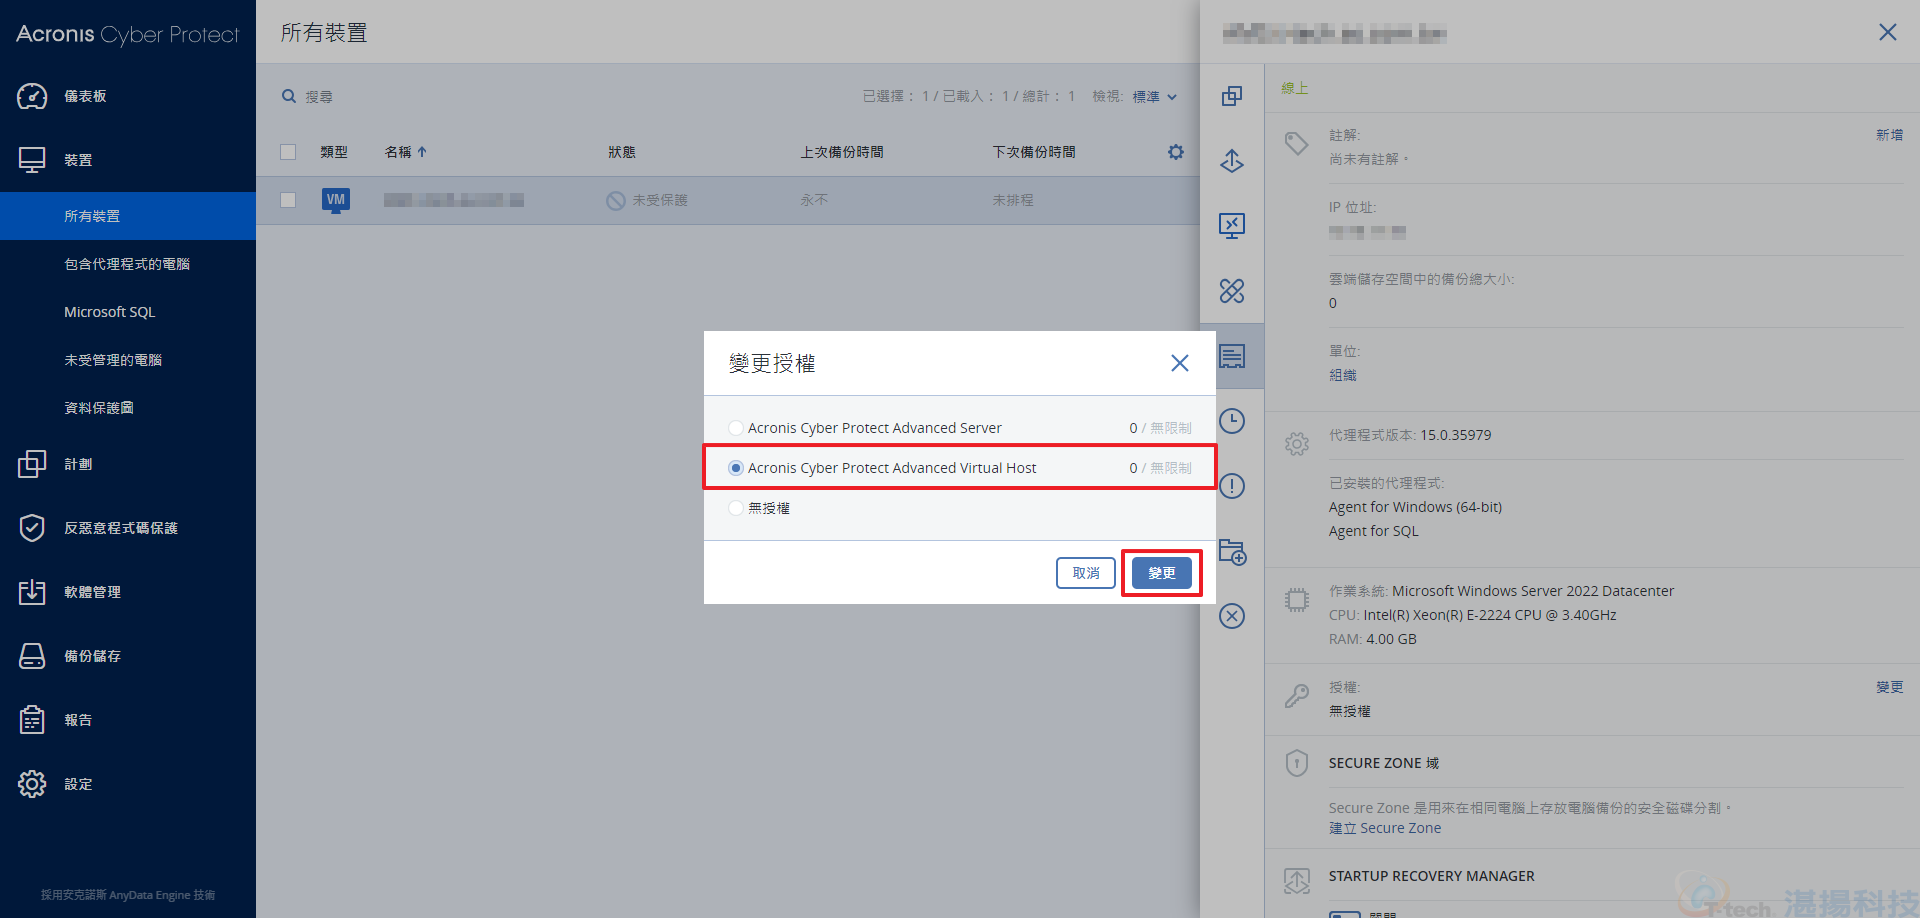Open the anti-malware shield icon
This screenshot has width=1920, height=918.
pos(32,528)
